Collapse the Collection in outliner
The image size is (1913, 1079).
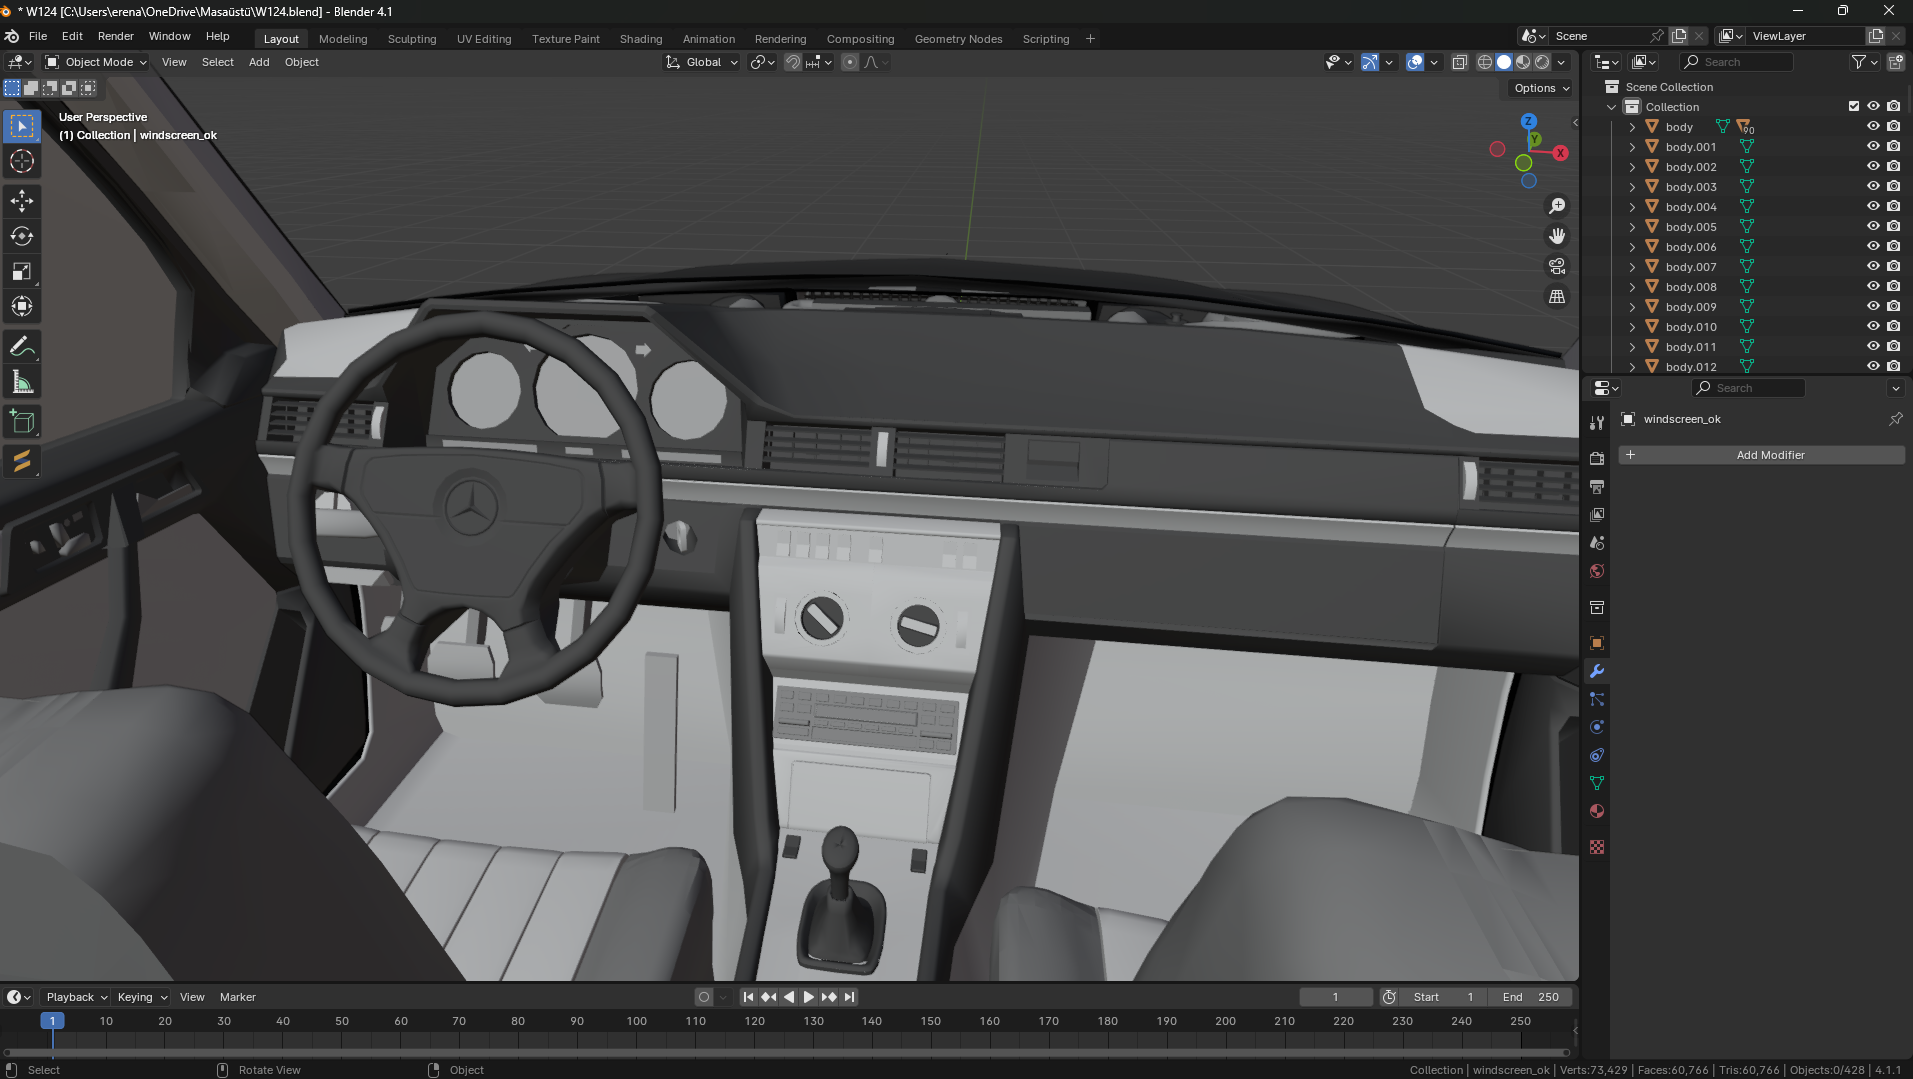pos(1611,107)
